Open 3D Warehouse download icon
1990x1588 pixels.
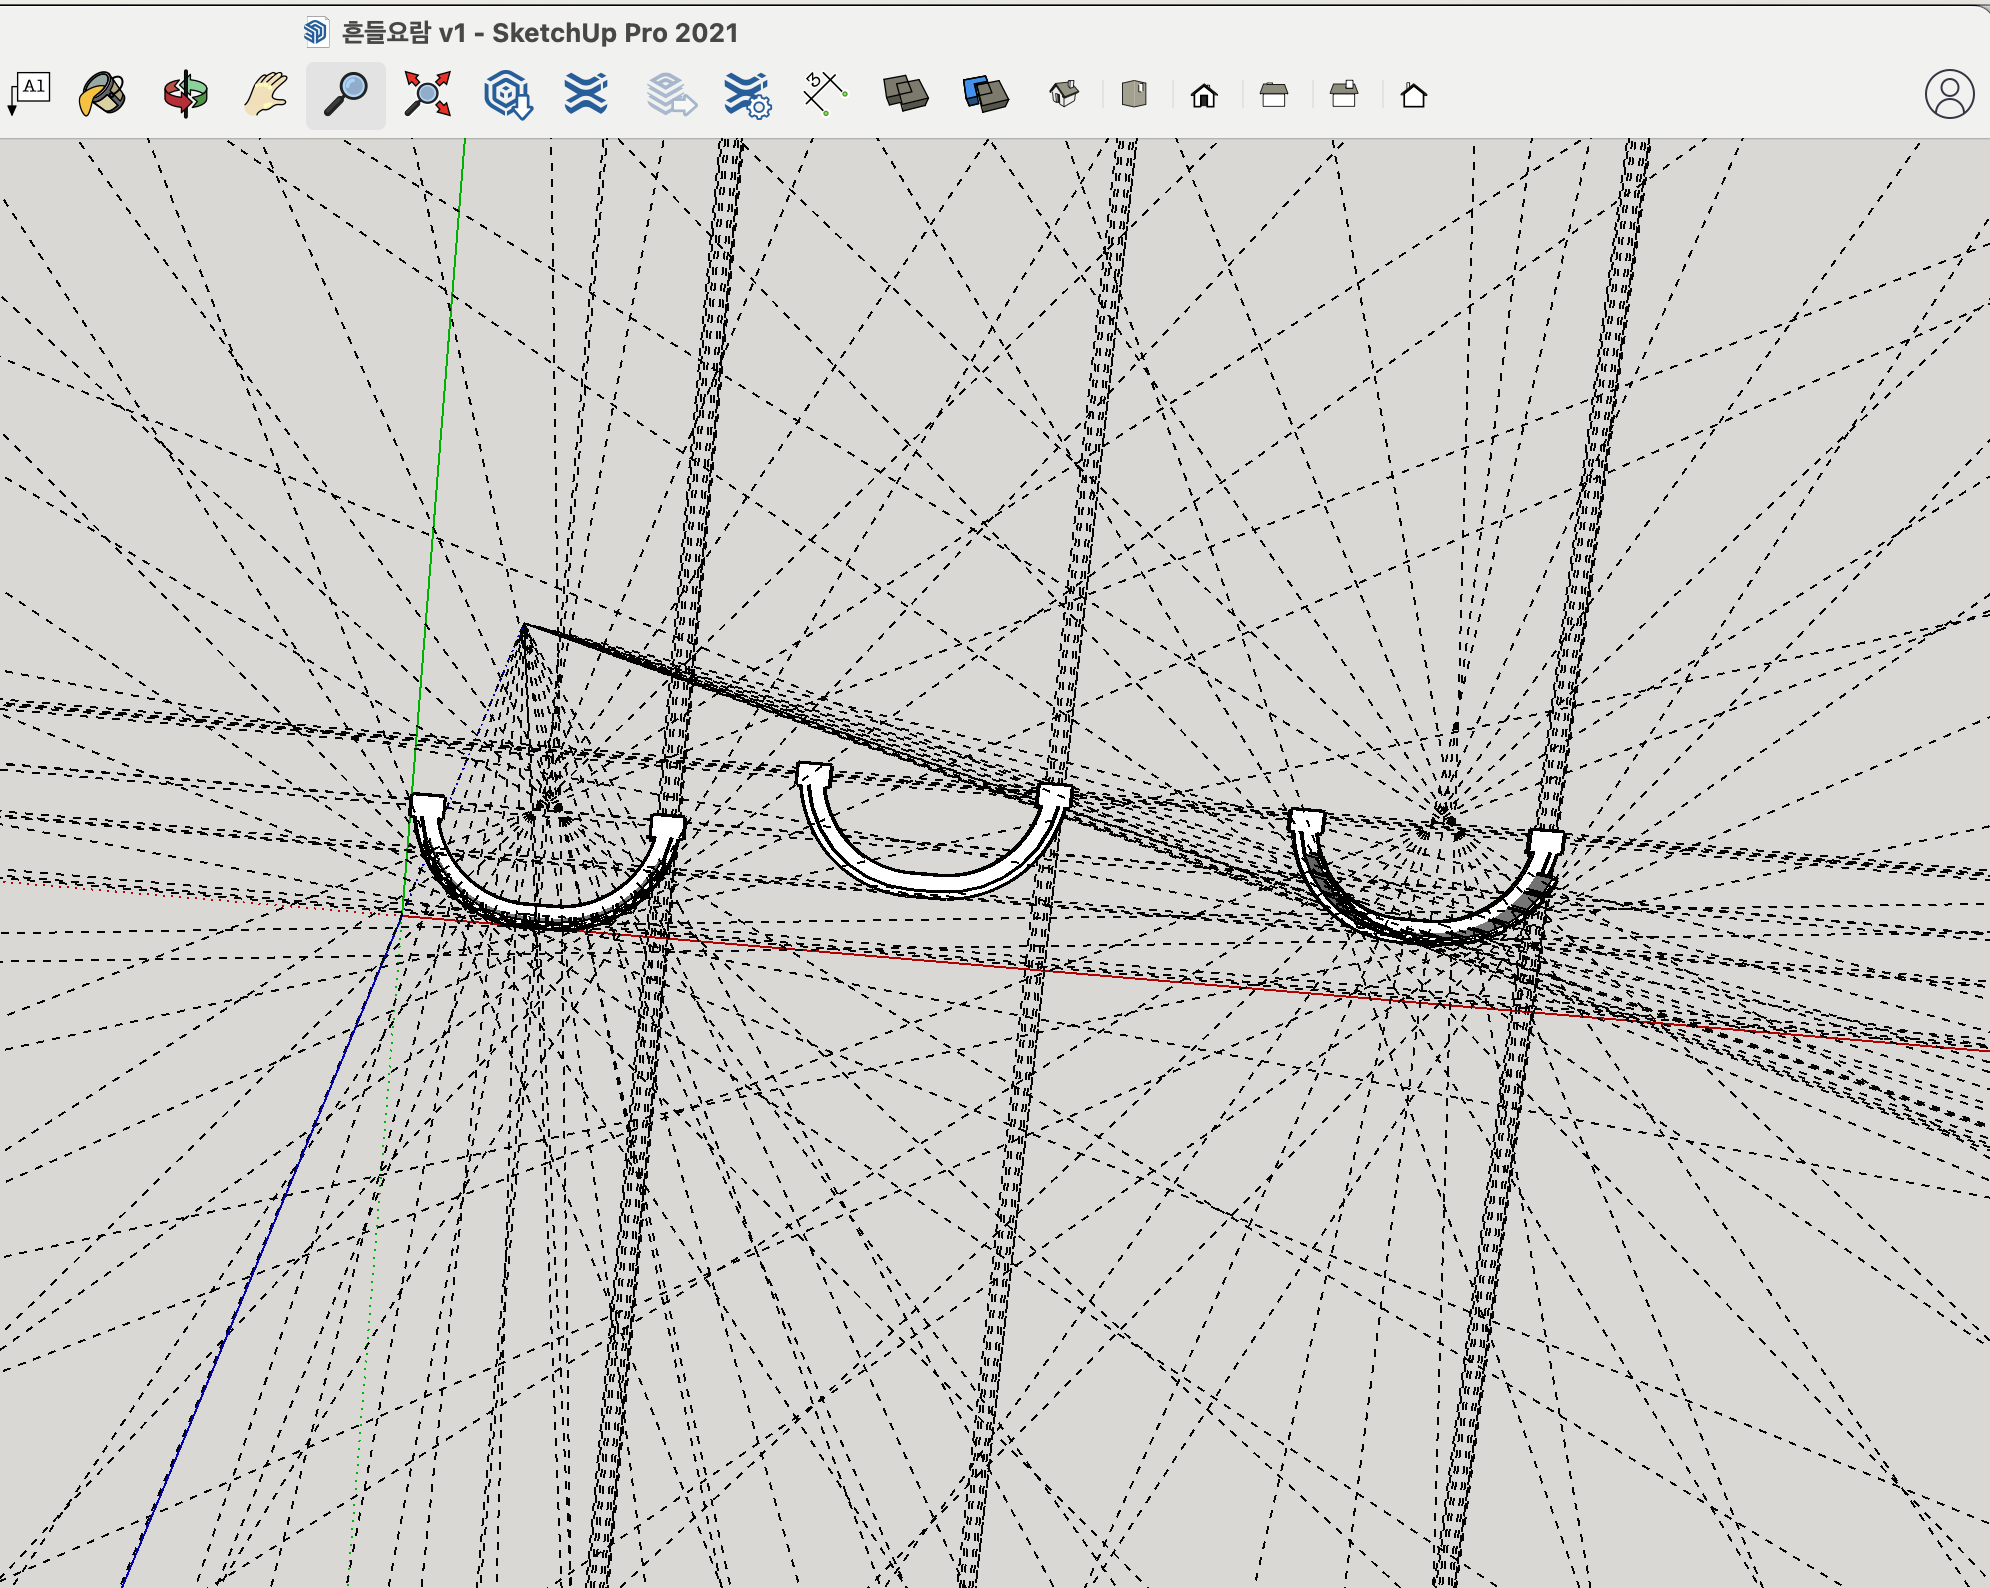click(507, 95)
